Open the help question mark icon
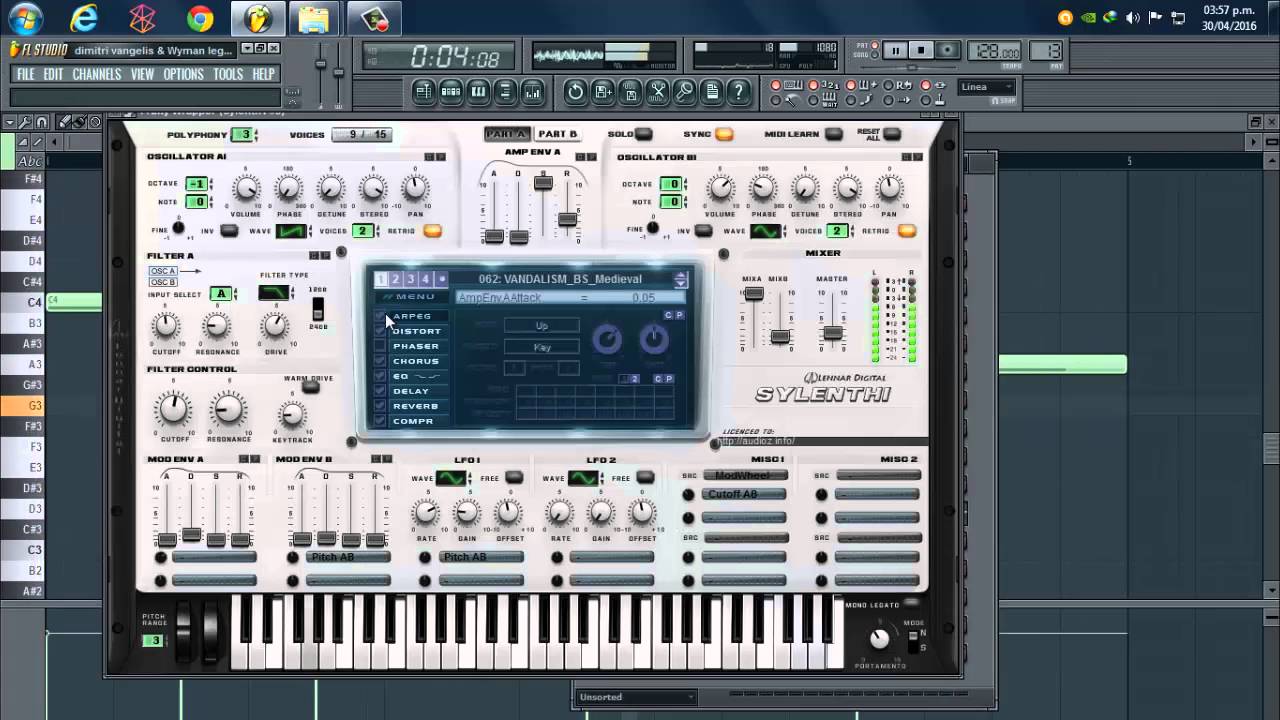 tap(738, 92)
